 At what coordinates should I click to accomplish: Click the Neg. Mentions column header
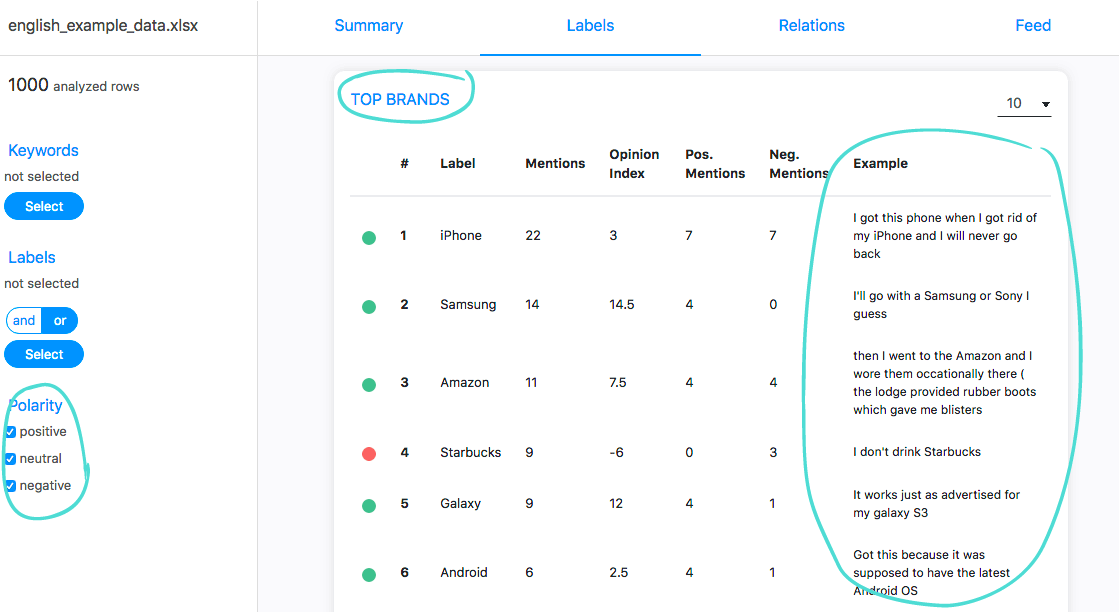point(799,164)
